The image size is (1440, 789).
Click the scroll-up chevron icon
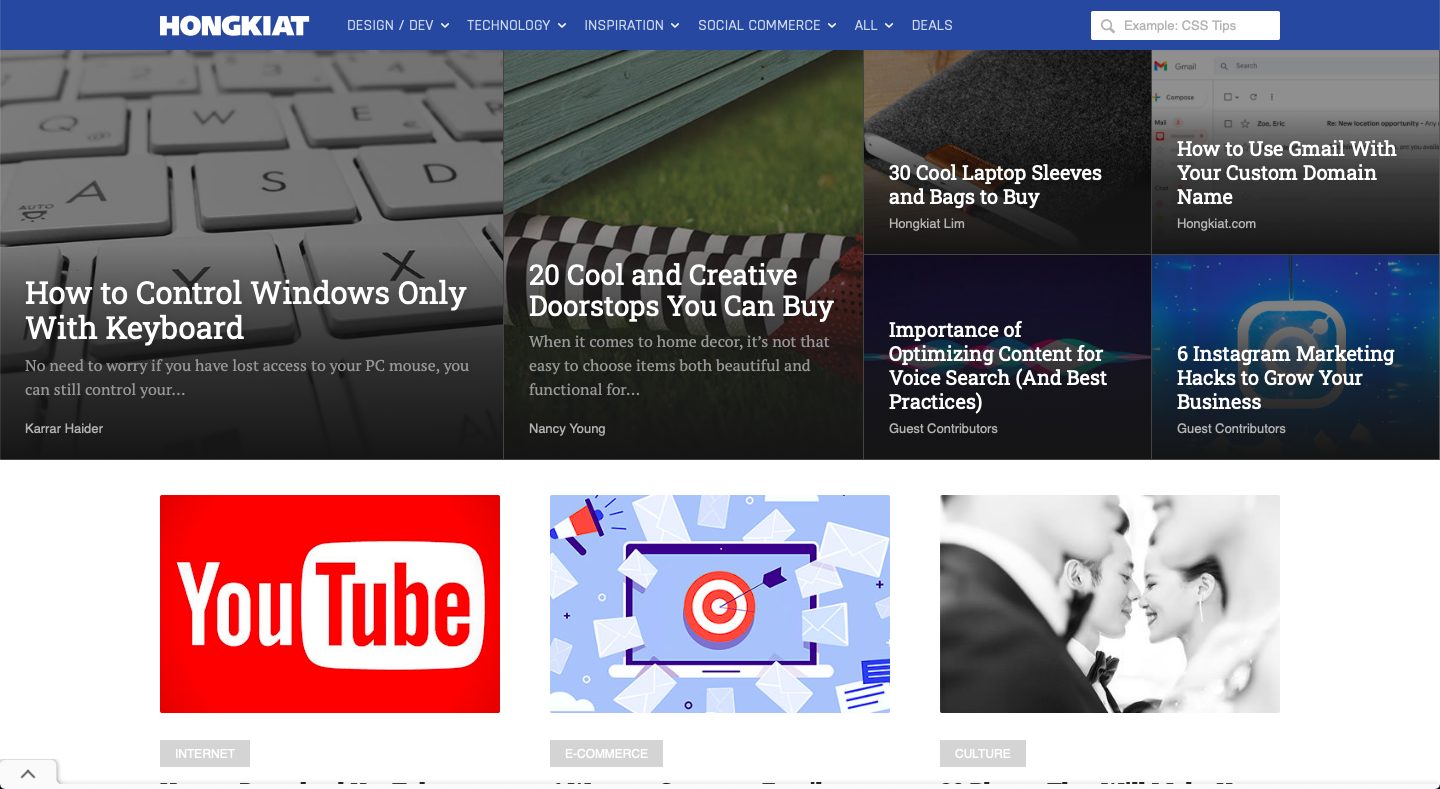click(28, 774)
